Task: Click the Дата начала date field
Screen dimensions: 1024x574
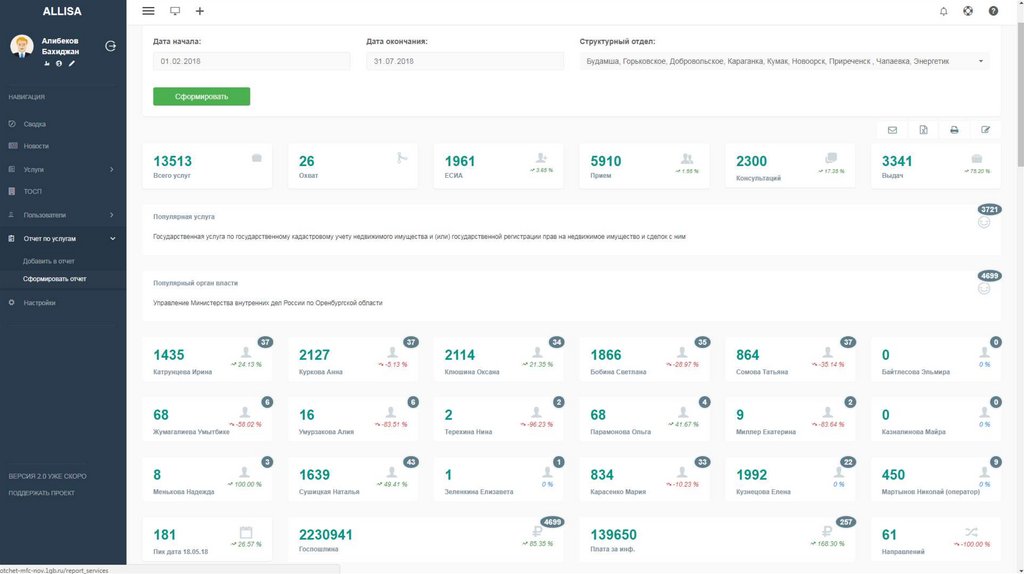Action: coord(251,61)
